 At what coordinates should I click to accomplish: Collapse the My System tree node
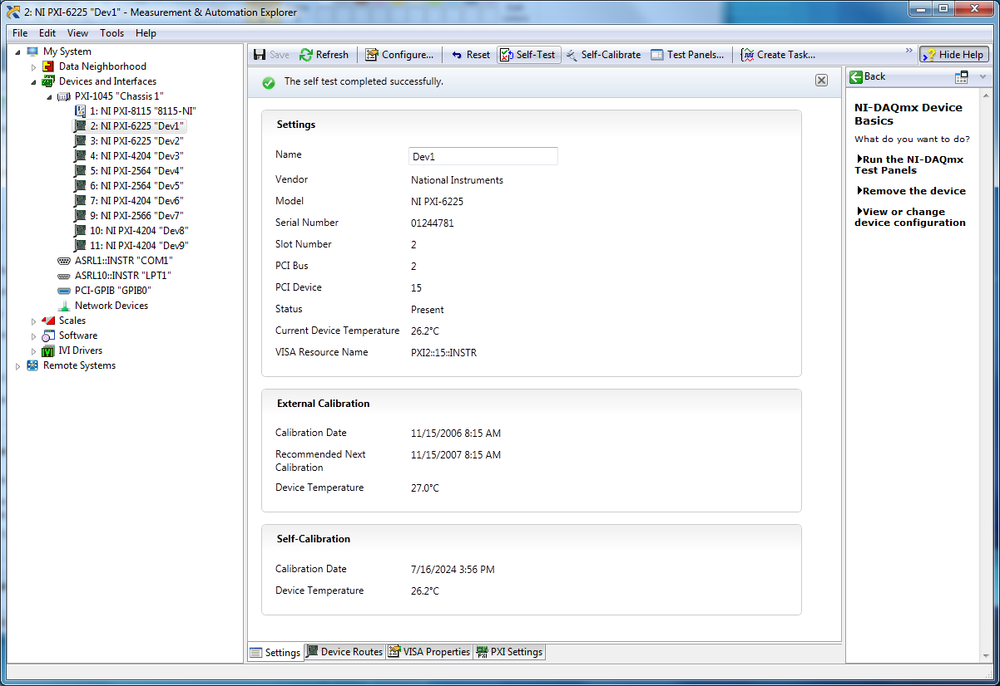18,52
